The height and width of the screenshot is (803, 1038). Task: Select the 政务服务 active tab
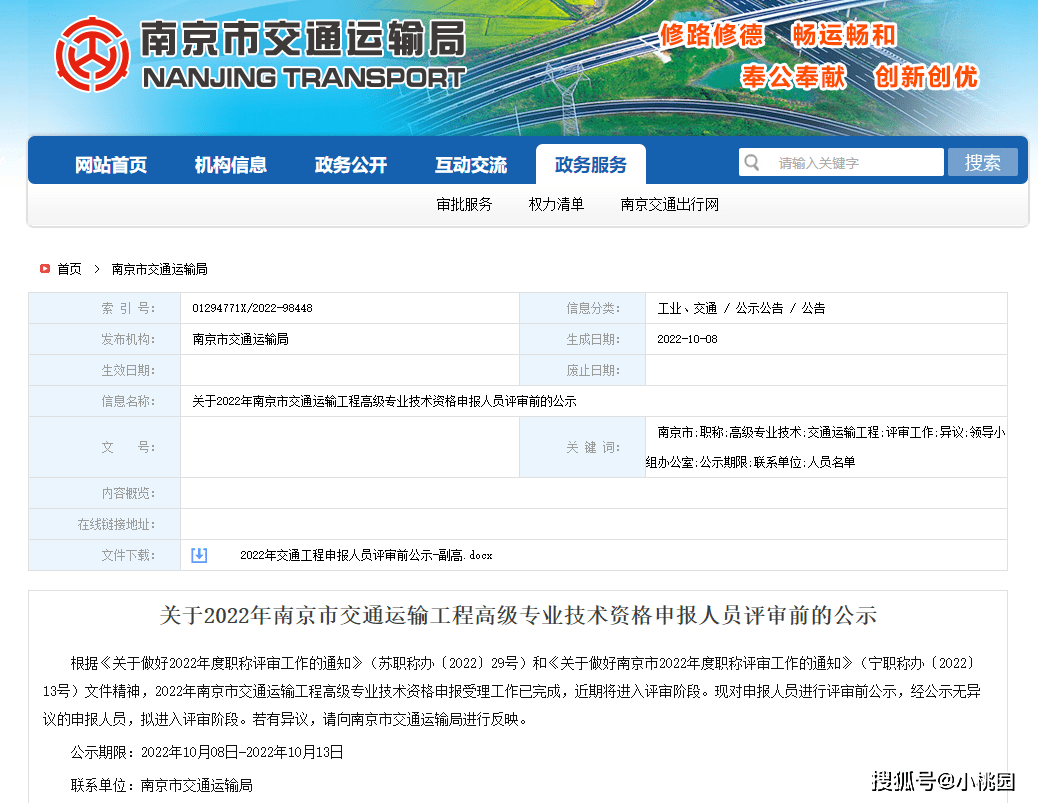click(590, 164)
